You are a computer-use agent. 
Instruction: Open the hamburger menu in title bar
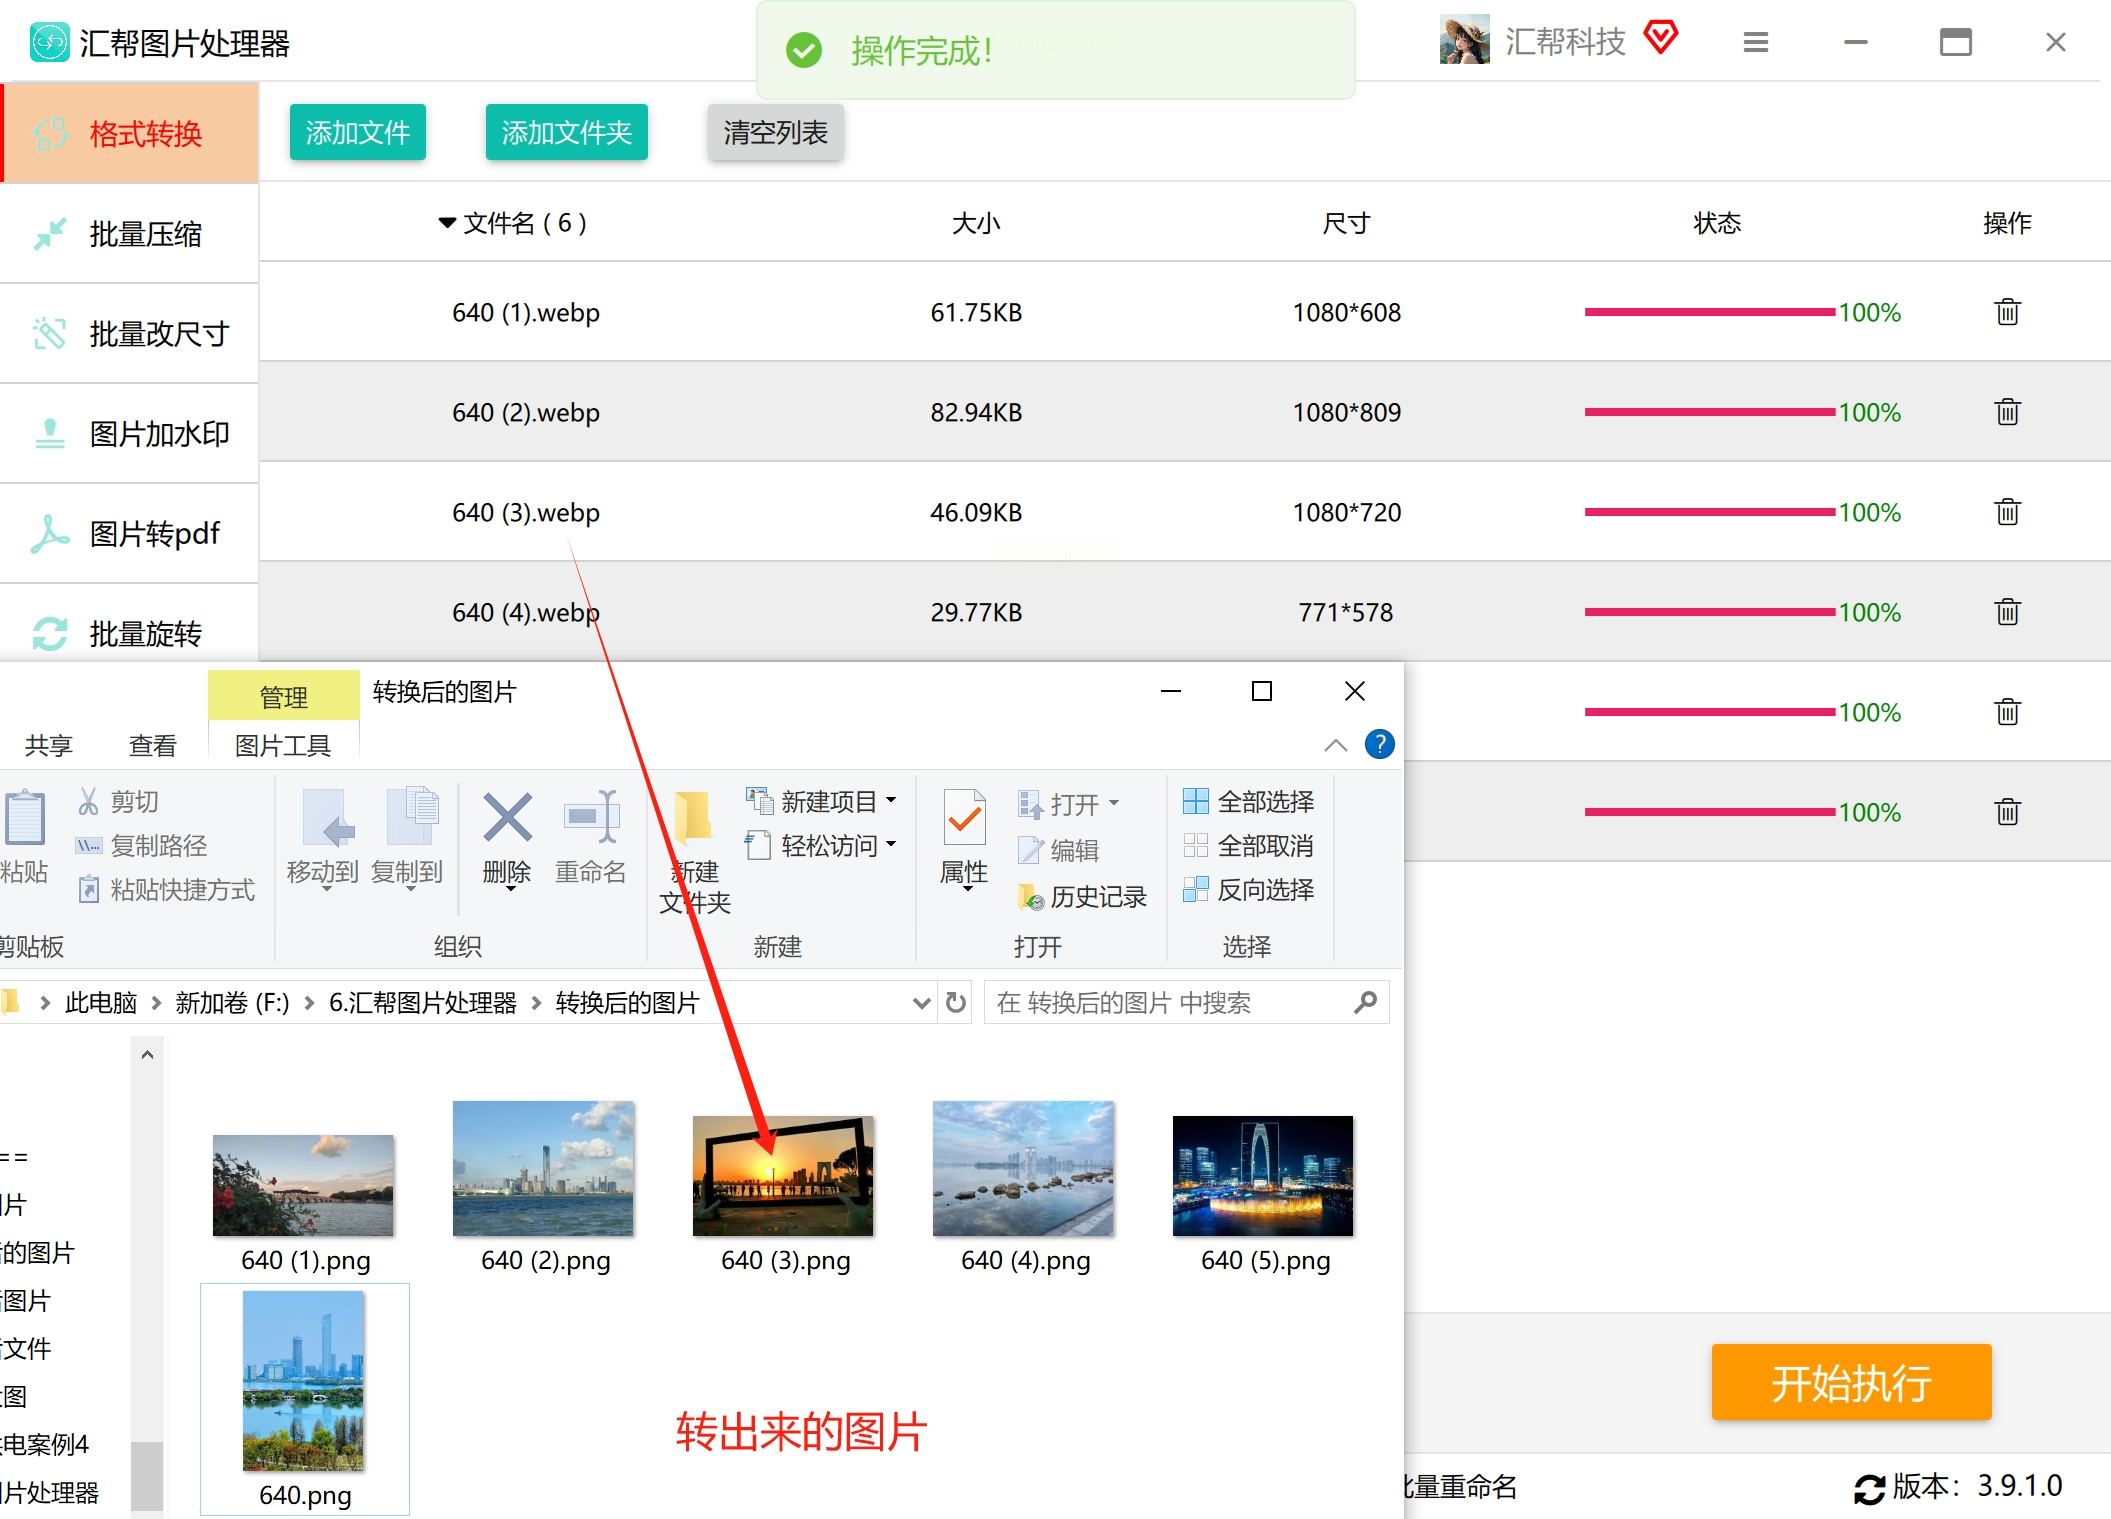pyautogui.click(x=1755, y=42)
